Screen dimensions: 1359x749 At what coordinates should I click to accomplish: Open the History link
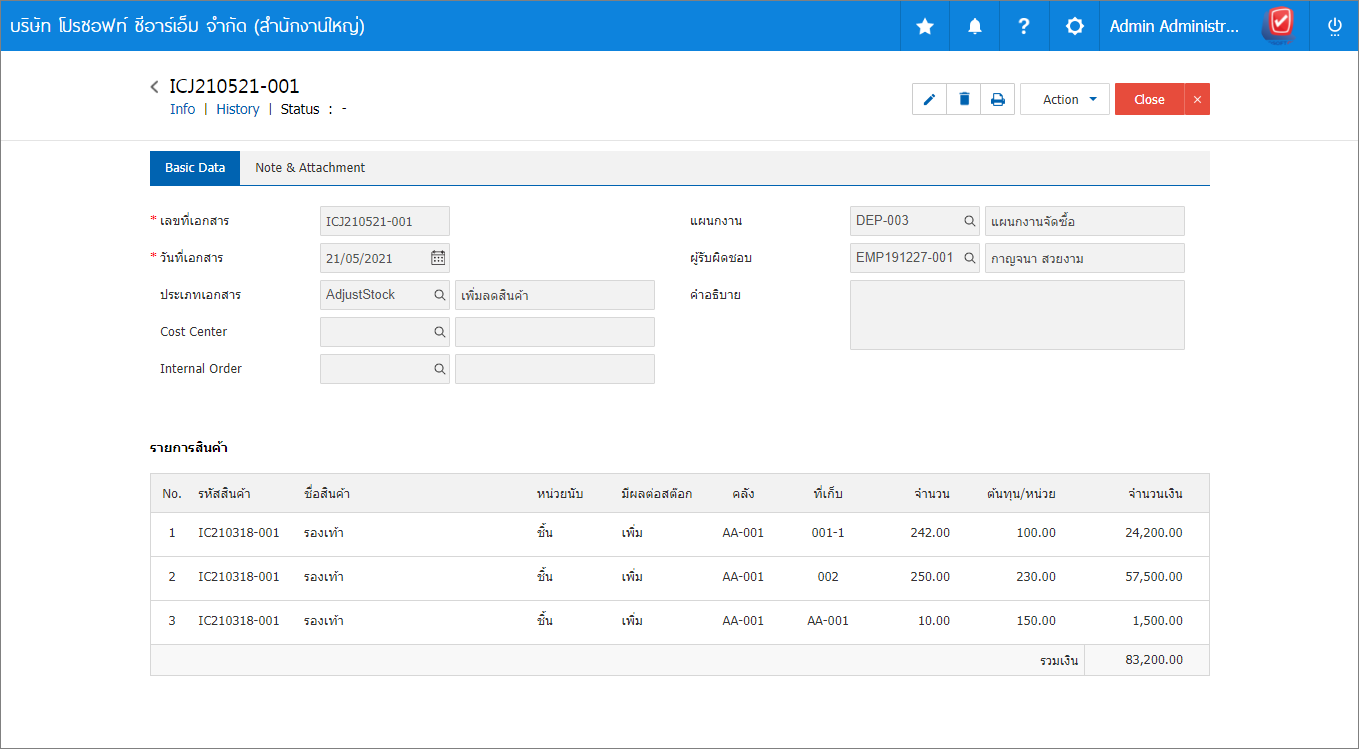pyautogui.click(x=238, y=109)
